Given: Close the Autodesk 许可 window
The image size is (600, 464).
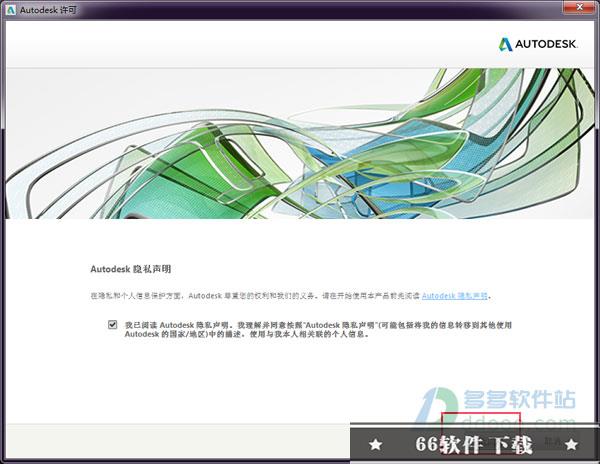Looking at the screenshot, I should (x=579, y=7).
